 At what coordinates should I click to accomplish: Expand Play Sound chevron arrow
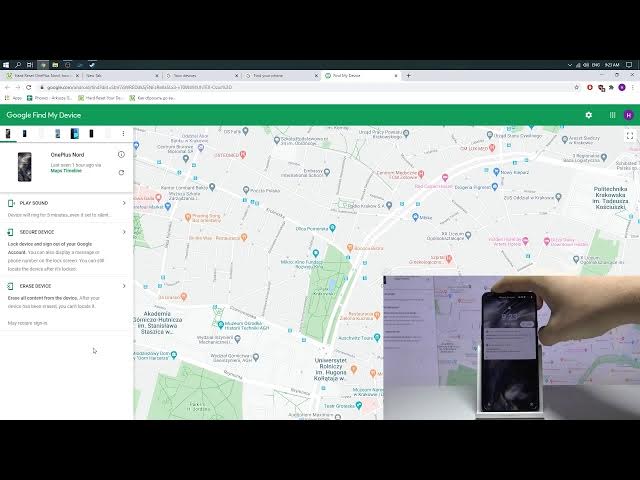tap(124, 203)
